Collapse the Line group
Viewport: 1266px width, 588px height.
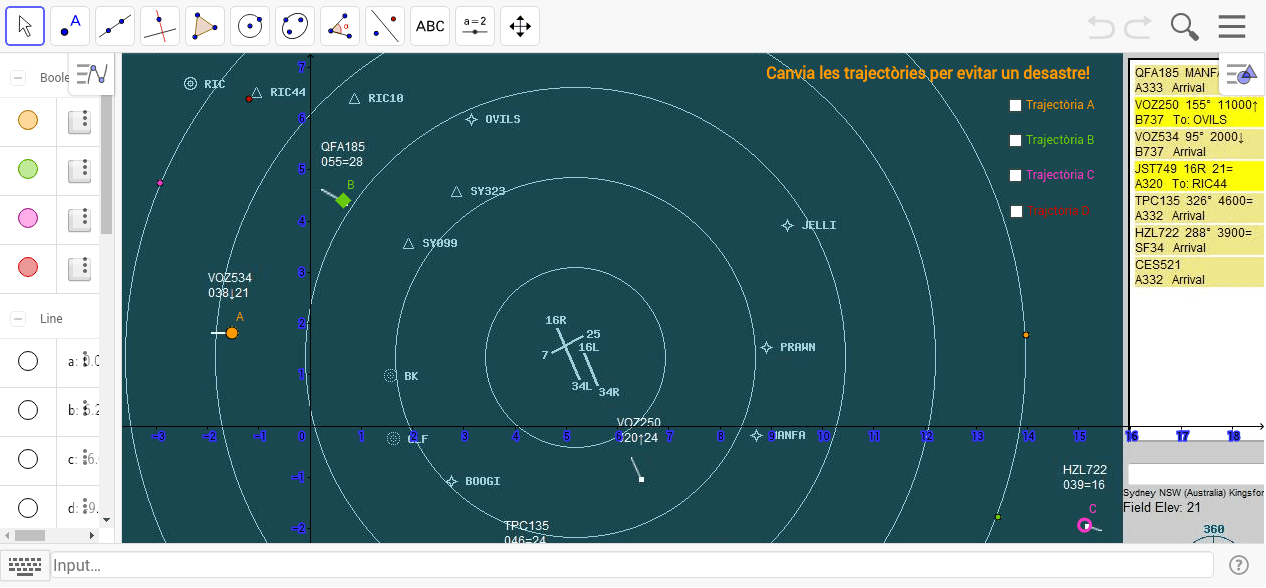tap(18, 319)
